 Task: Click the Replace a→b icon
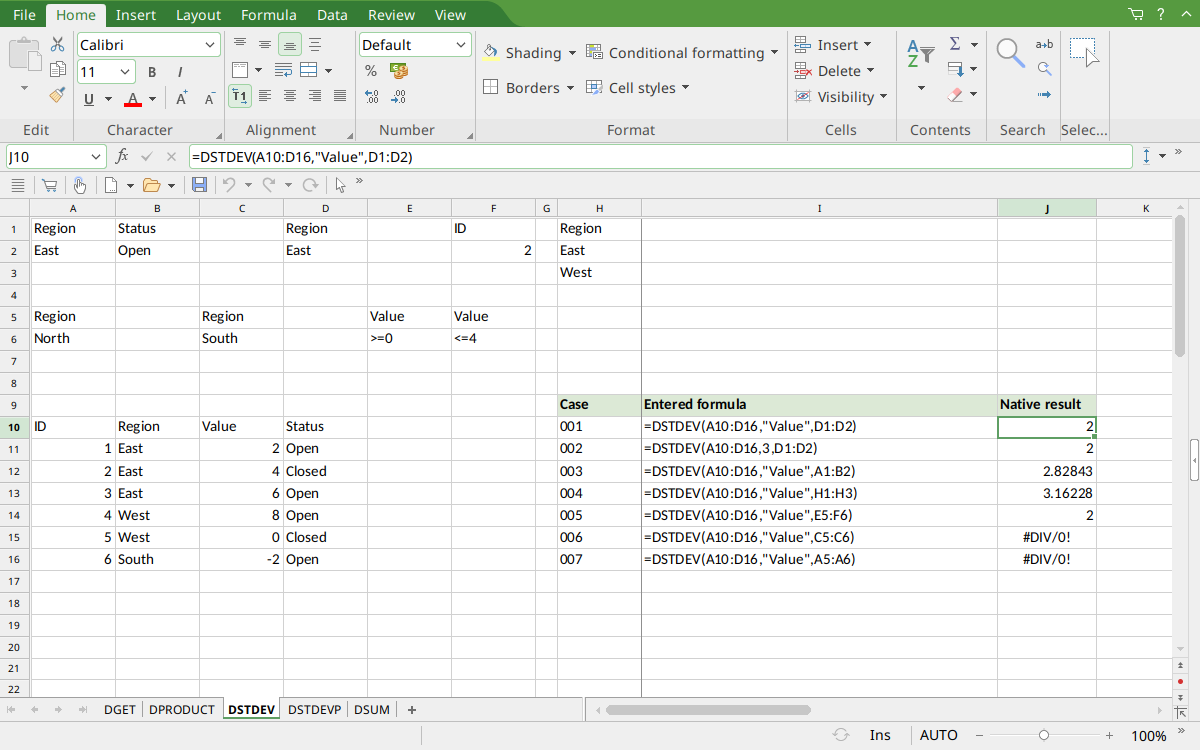[1044, 44]
